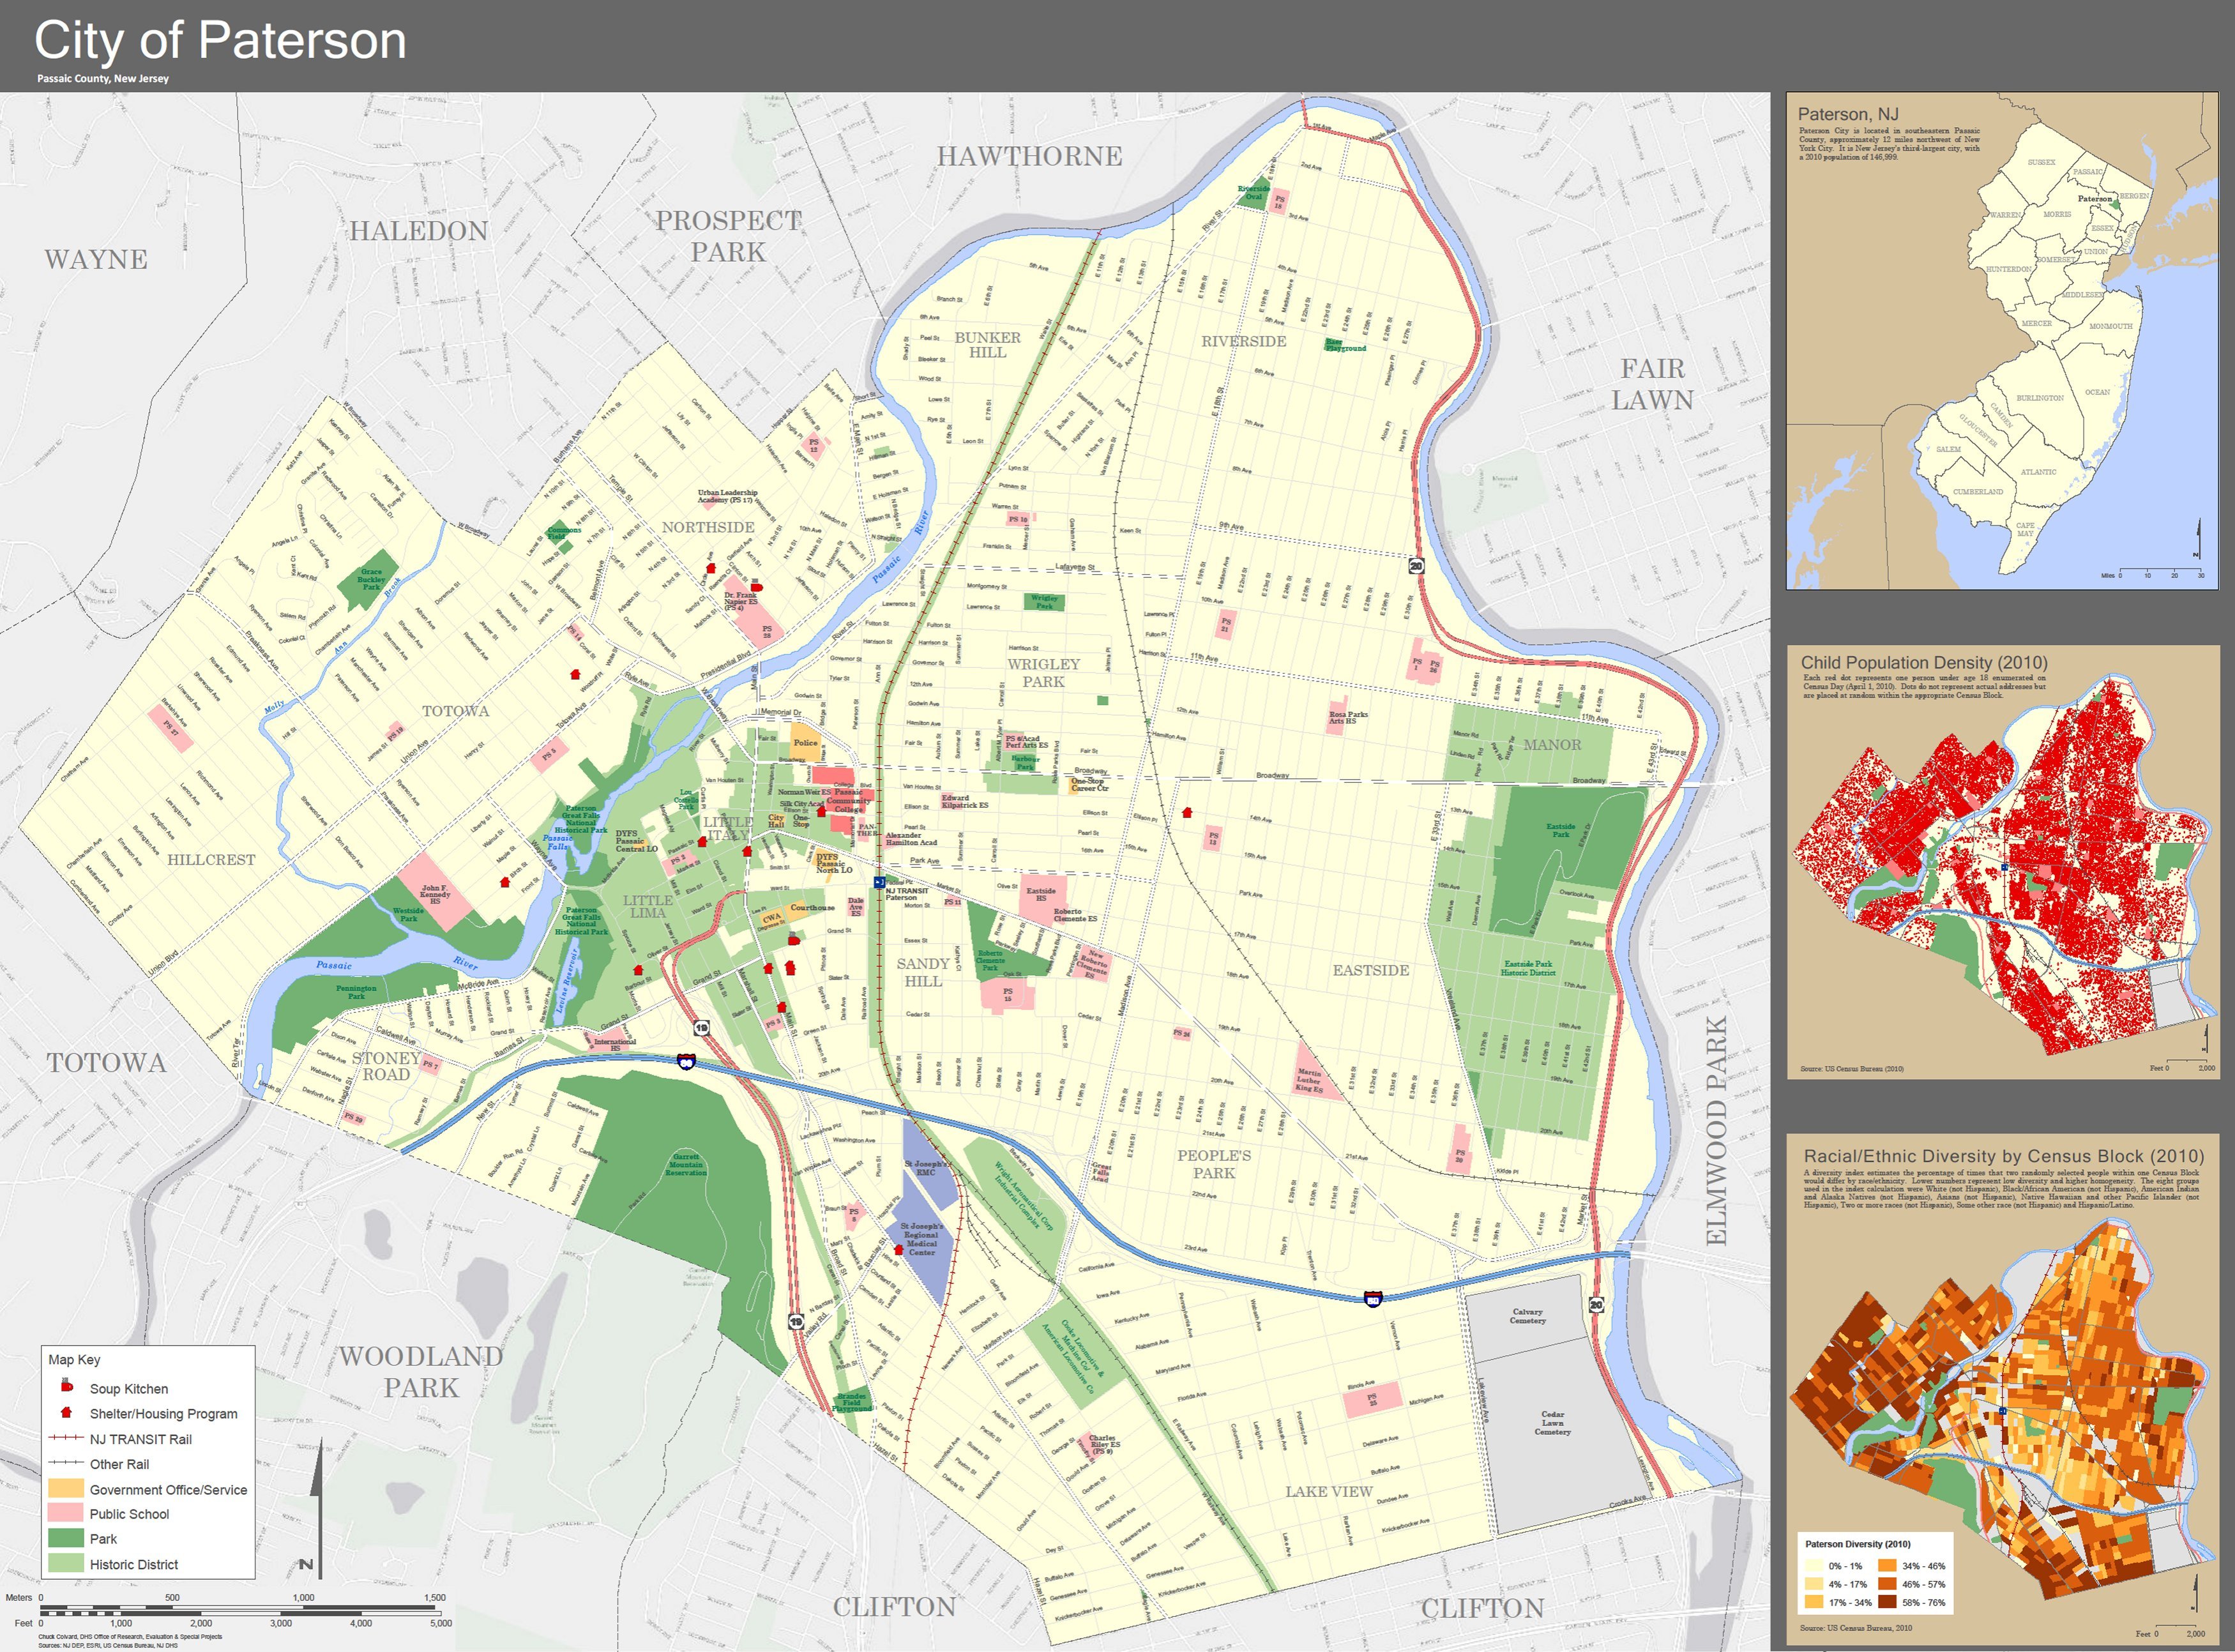The image size is (2235, 1652).
Task: Click the Interstate 80 shield near Lake View
Action: (x=1373, y=1299)
